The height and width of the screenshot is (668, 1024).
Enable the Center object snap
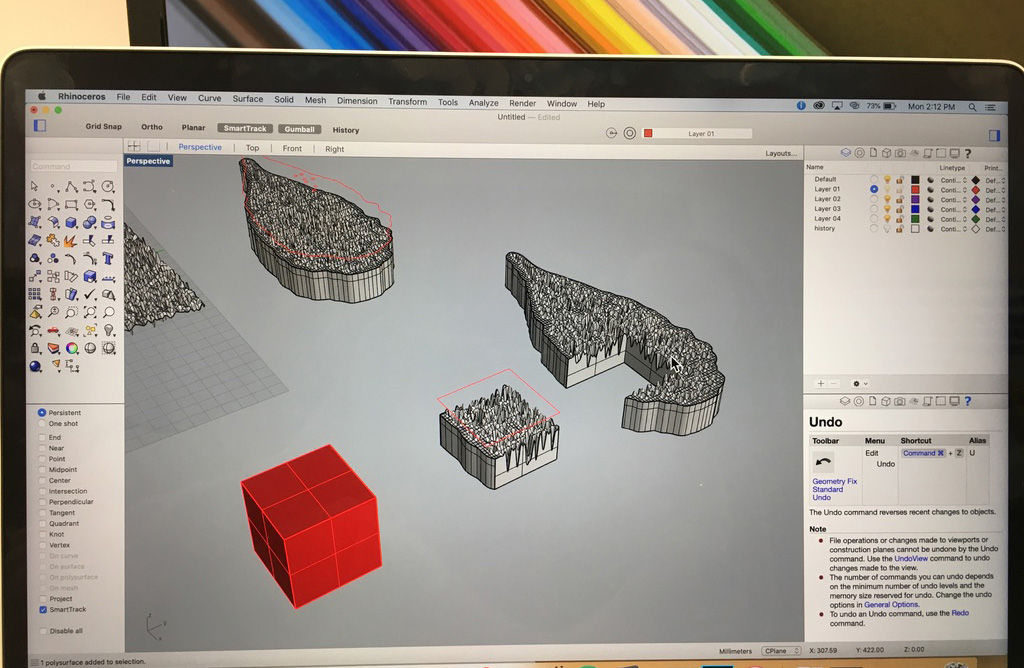click(42, 481)
